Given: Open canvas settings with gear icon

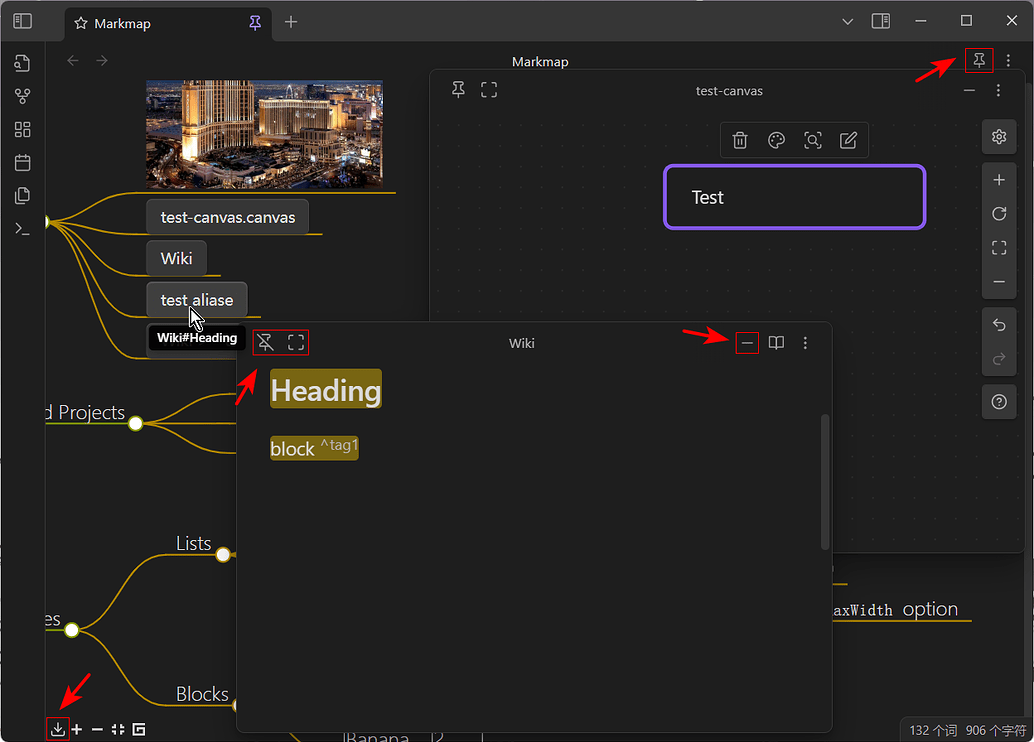Looking at the screenshot, I should coord(999,137).
